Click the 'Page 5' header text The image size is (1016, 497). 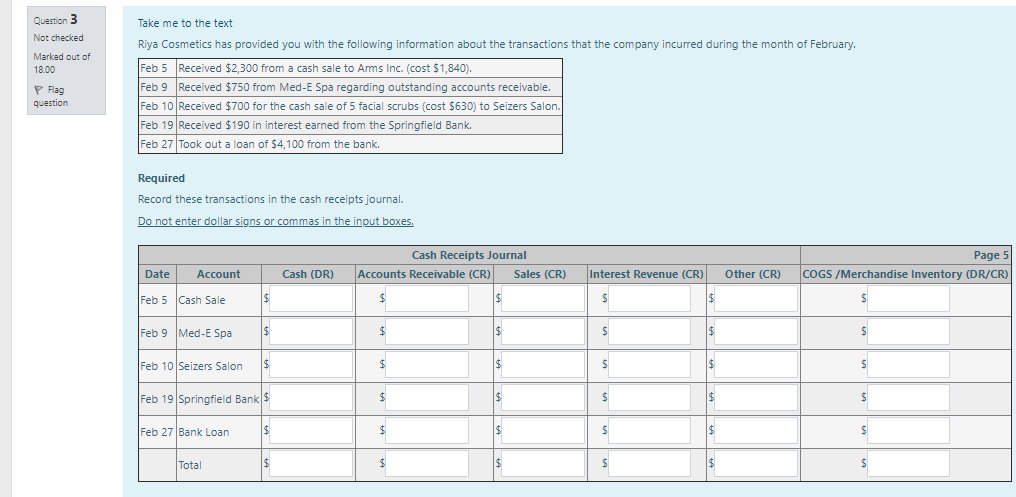click(x=991, y=255)
